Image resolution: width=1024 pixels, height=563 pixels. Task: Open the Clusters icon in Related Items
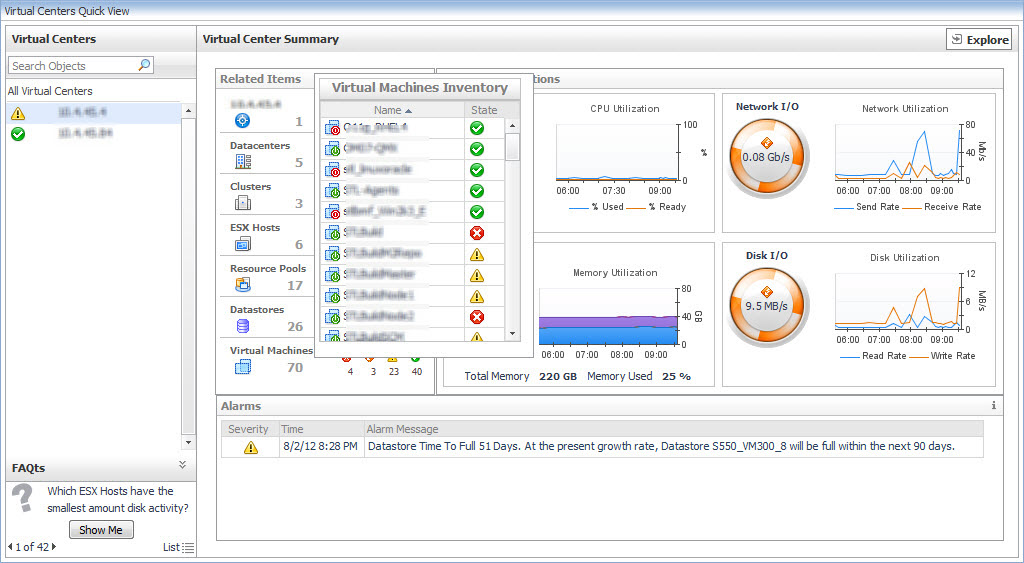pyautogui.click(x=242, y=203)
